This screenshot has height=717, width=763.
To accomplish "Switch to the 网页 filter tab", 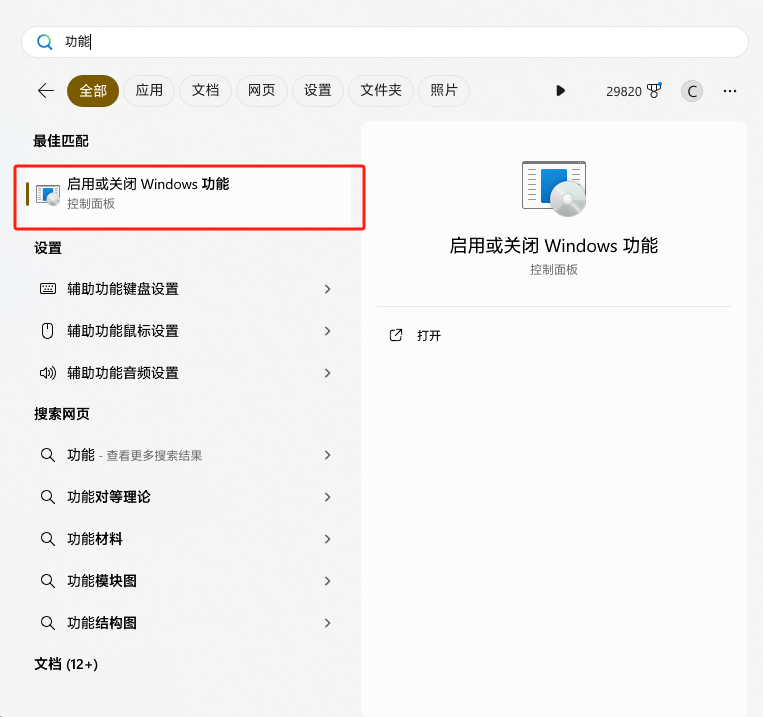I will tap(262, 91).
